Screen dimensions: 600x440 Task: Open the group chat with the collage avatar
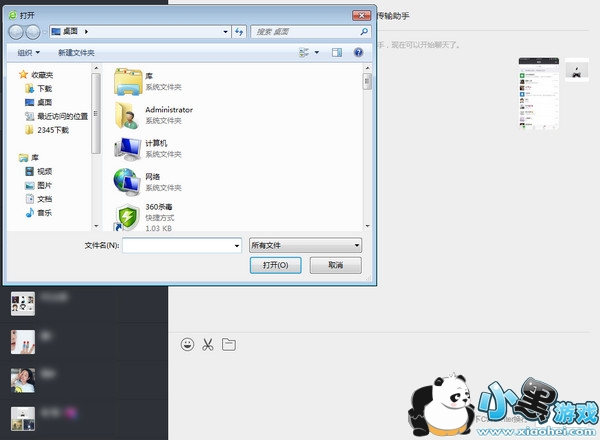coord(23,419)
